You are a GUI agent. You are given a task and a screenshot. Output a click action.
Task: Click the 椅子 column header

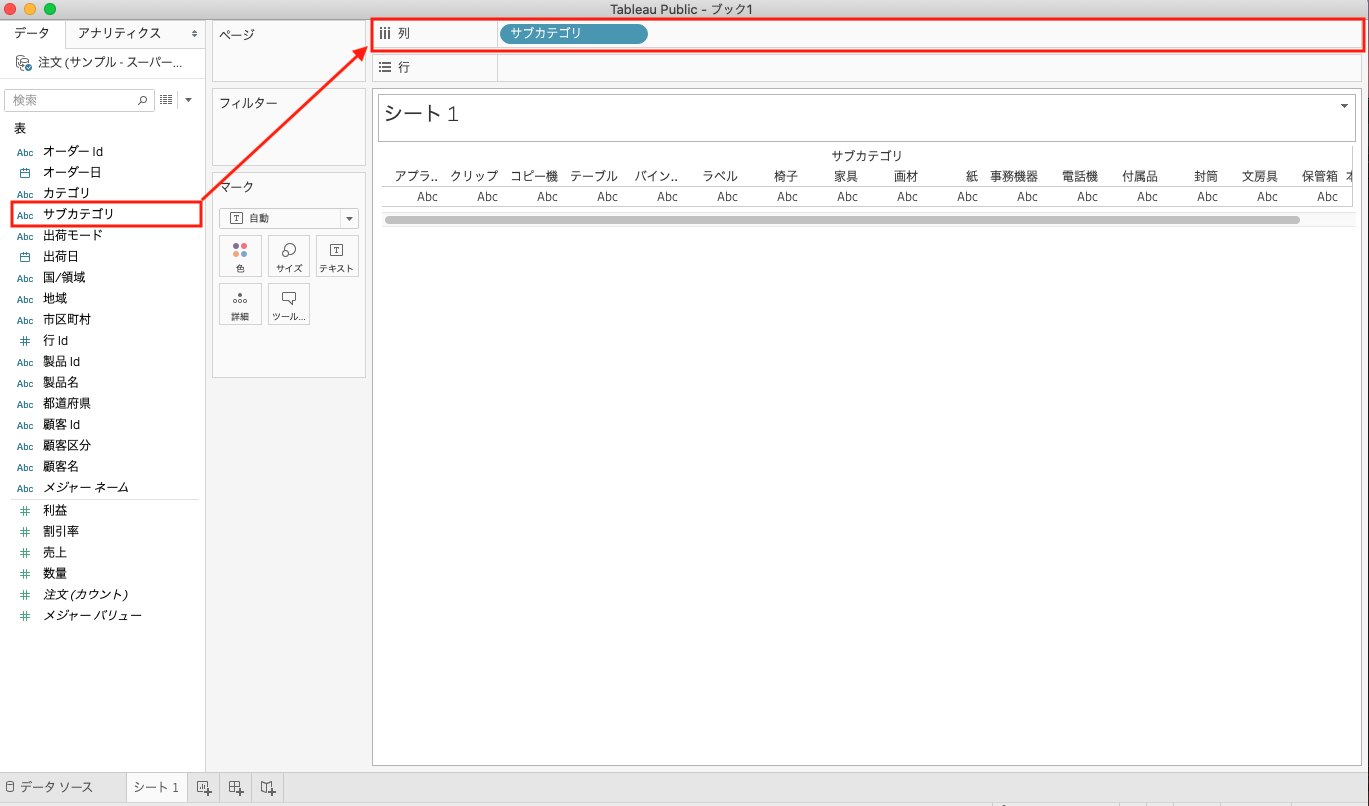(x=786, y=176)
